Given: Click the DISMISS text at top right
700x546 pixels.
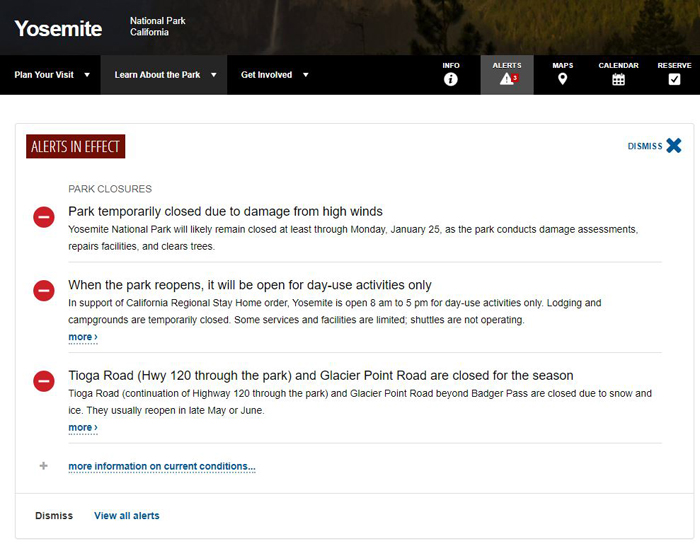Looking at the screenshot, I should click(x=645, y=146).
